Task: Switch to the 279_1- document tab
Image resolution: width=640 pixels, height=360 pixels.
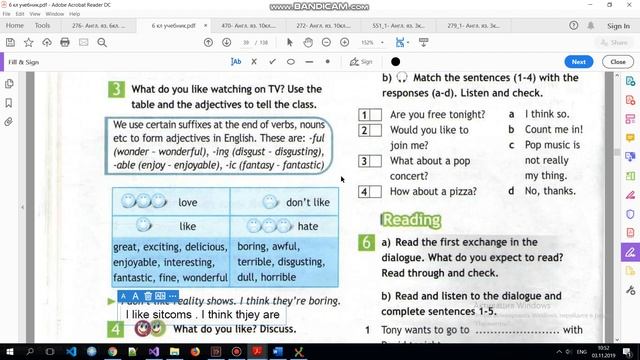Action: (x=473, y=26)
